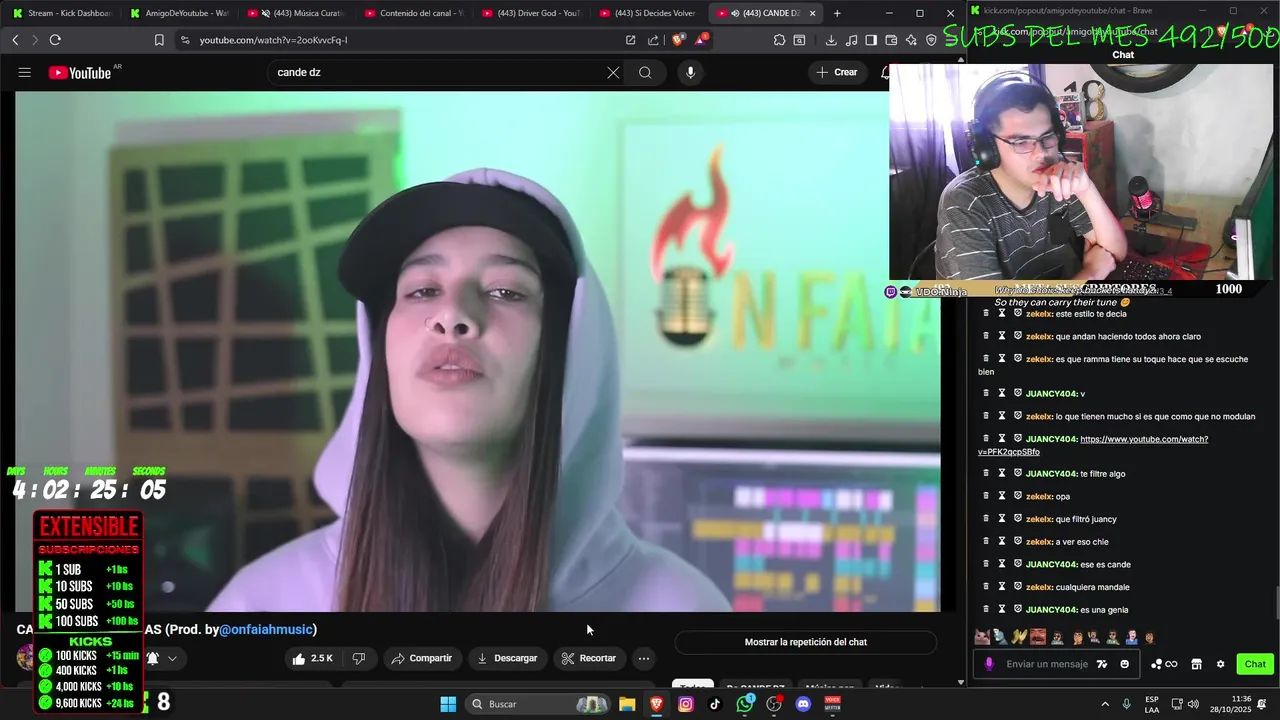
Task: Open Brave Rewards triangle icon
Action: click(x=702, y=40)
